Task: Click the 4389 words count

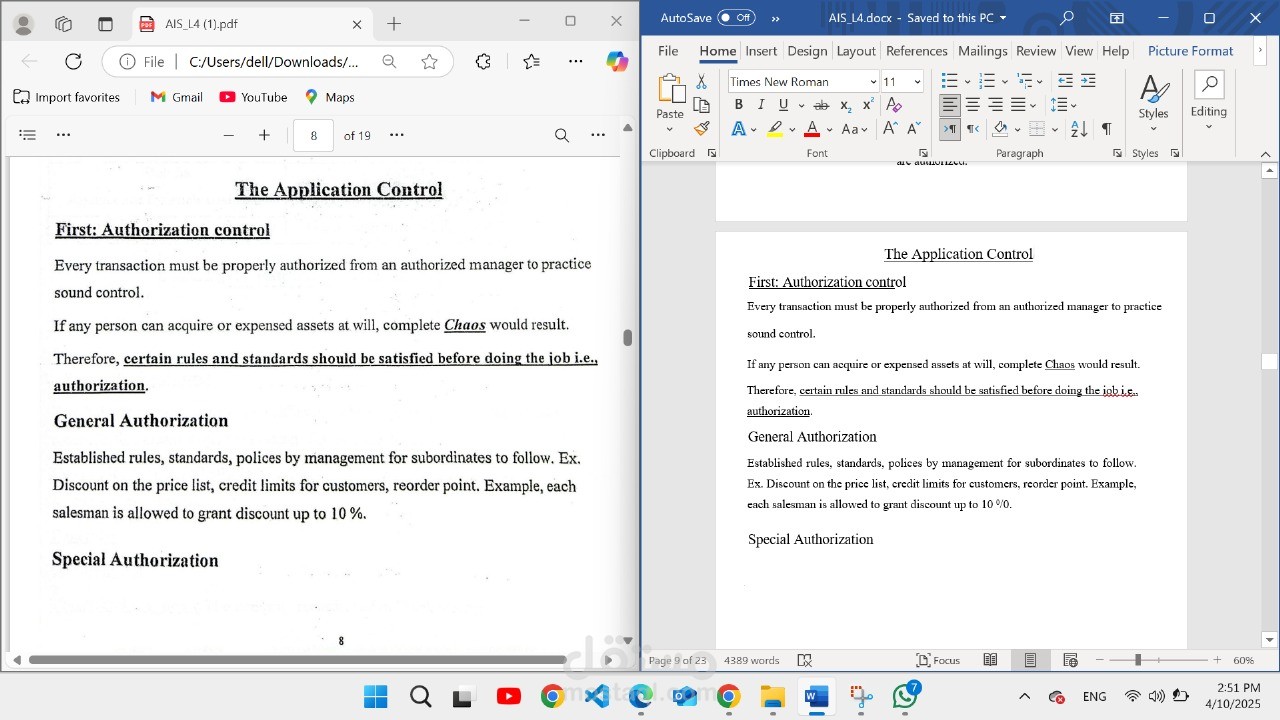Action: click(x=752, y=660)
